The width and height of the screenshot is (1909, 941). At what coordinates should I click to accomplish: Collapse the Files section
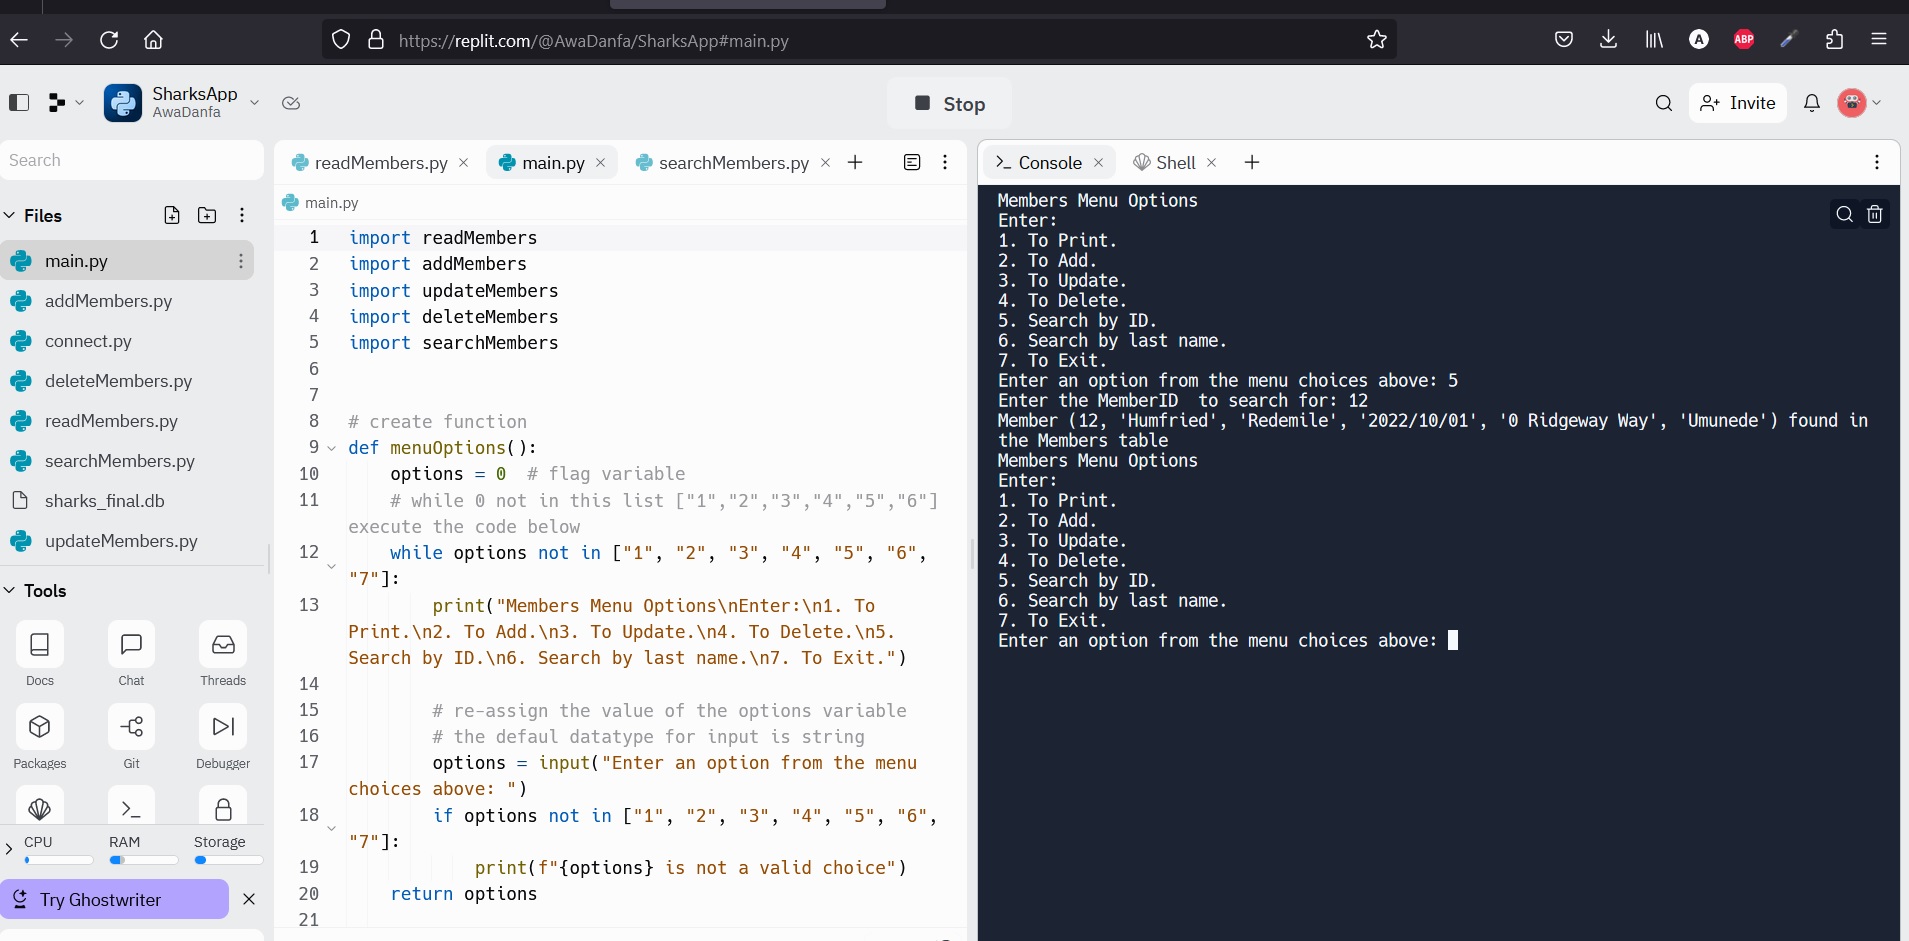(x=9, y=215)
